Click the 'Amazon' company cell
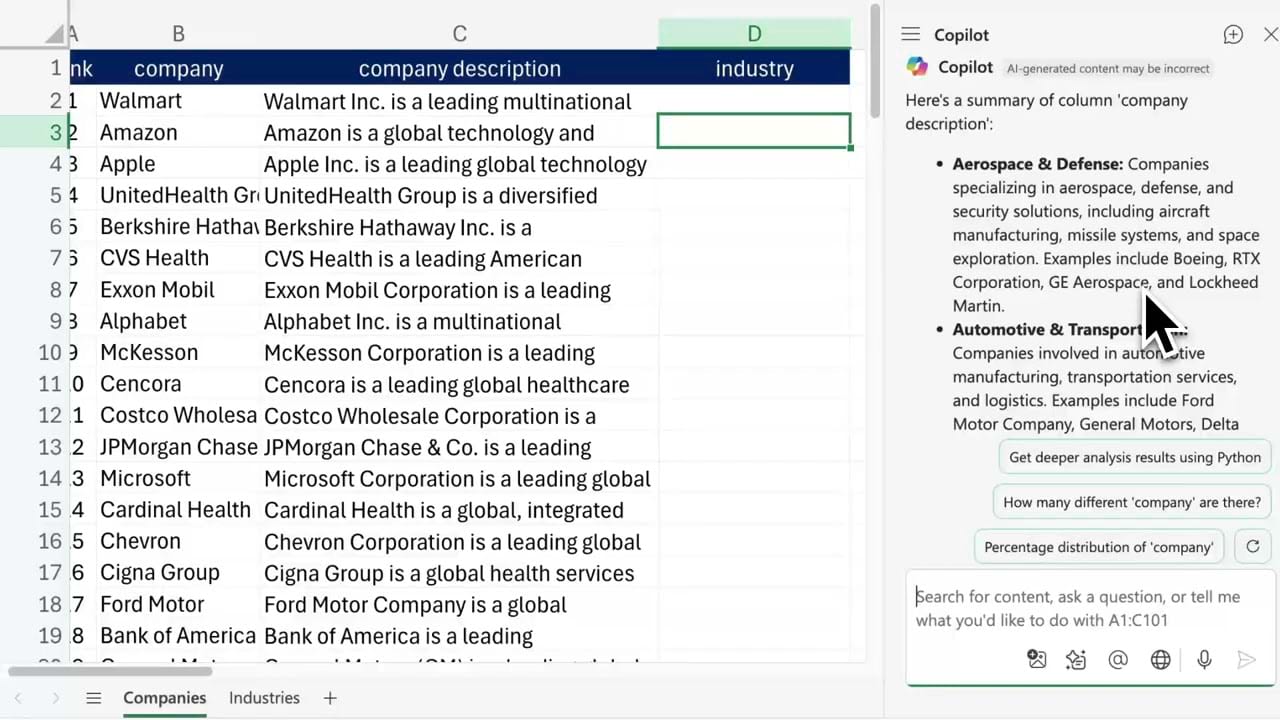Screen dimensions: 1280x720 178,132
